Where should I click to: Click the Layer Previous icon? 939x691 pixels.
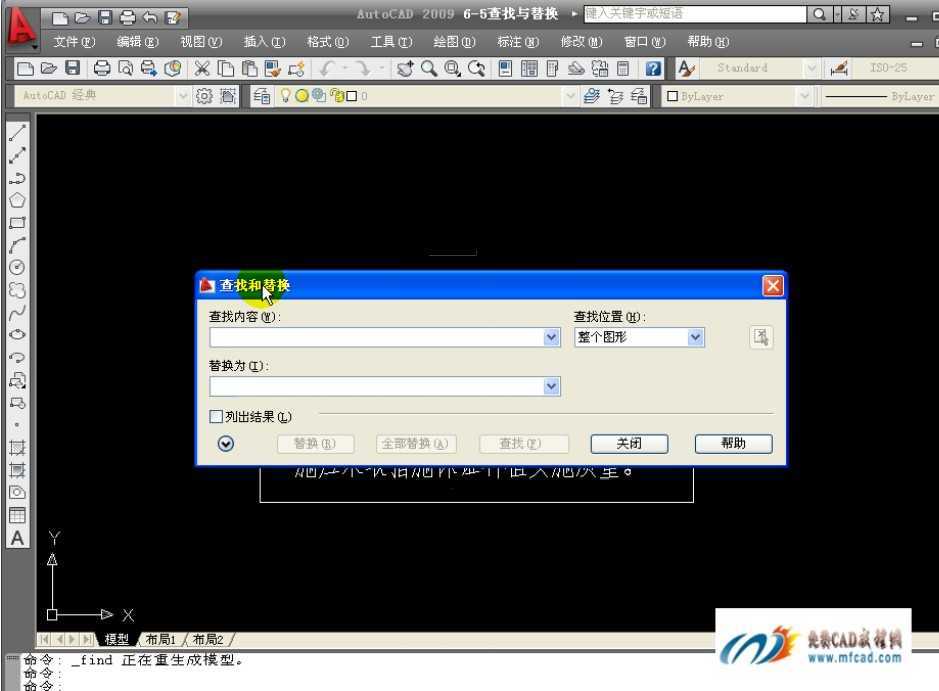[x=616, y=96]
